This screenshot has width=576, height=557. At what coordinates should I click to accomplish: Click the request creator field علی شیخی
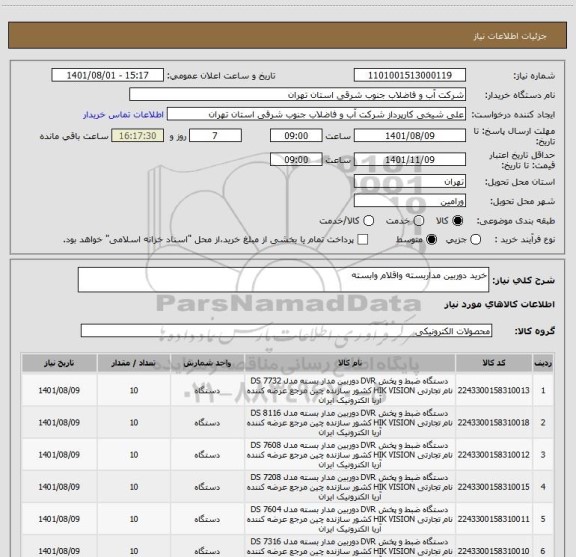(316, 115)
